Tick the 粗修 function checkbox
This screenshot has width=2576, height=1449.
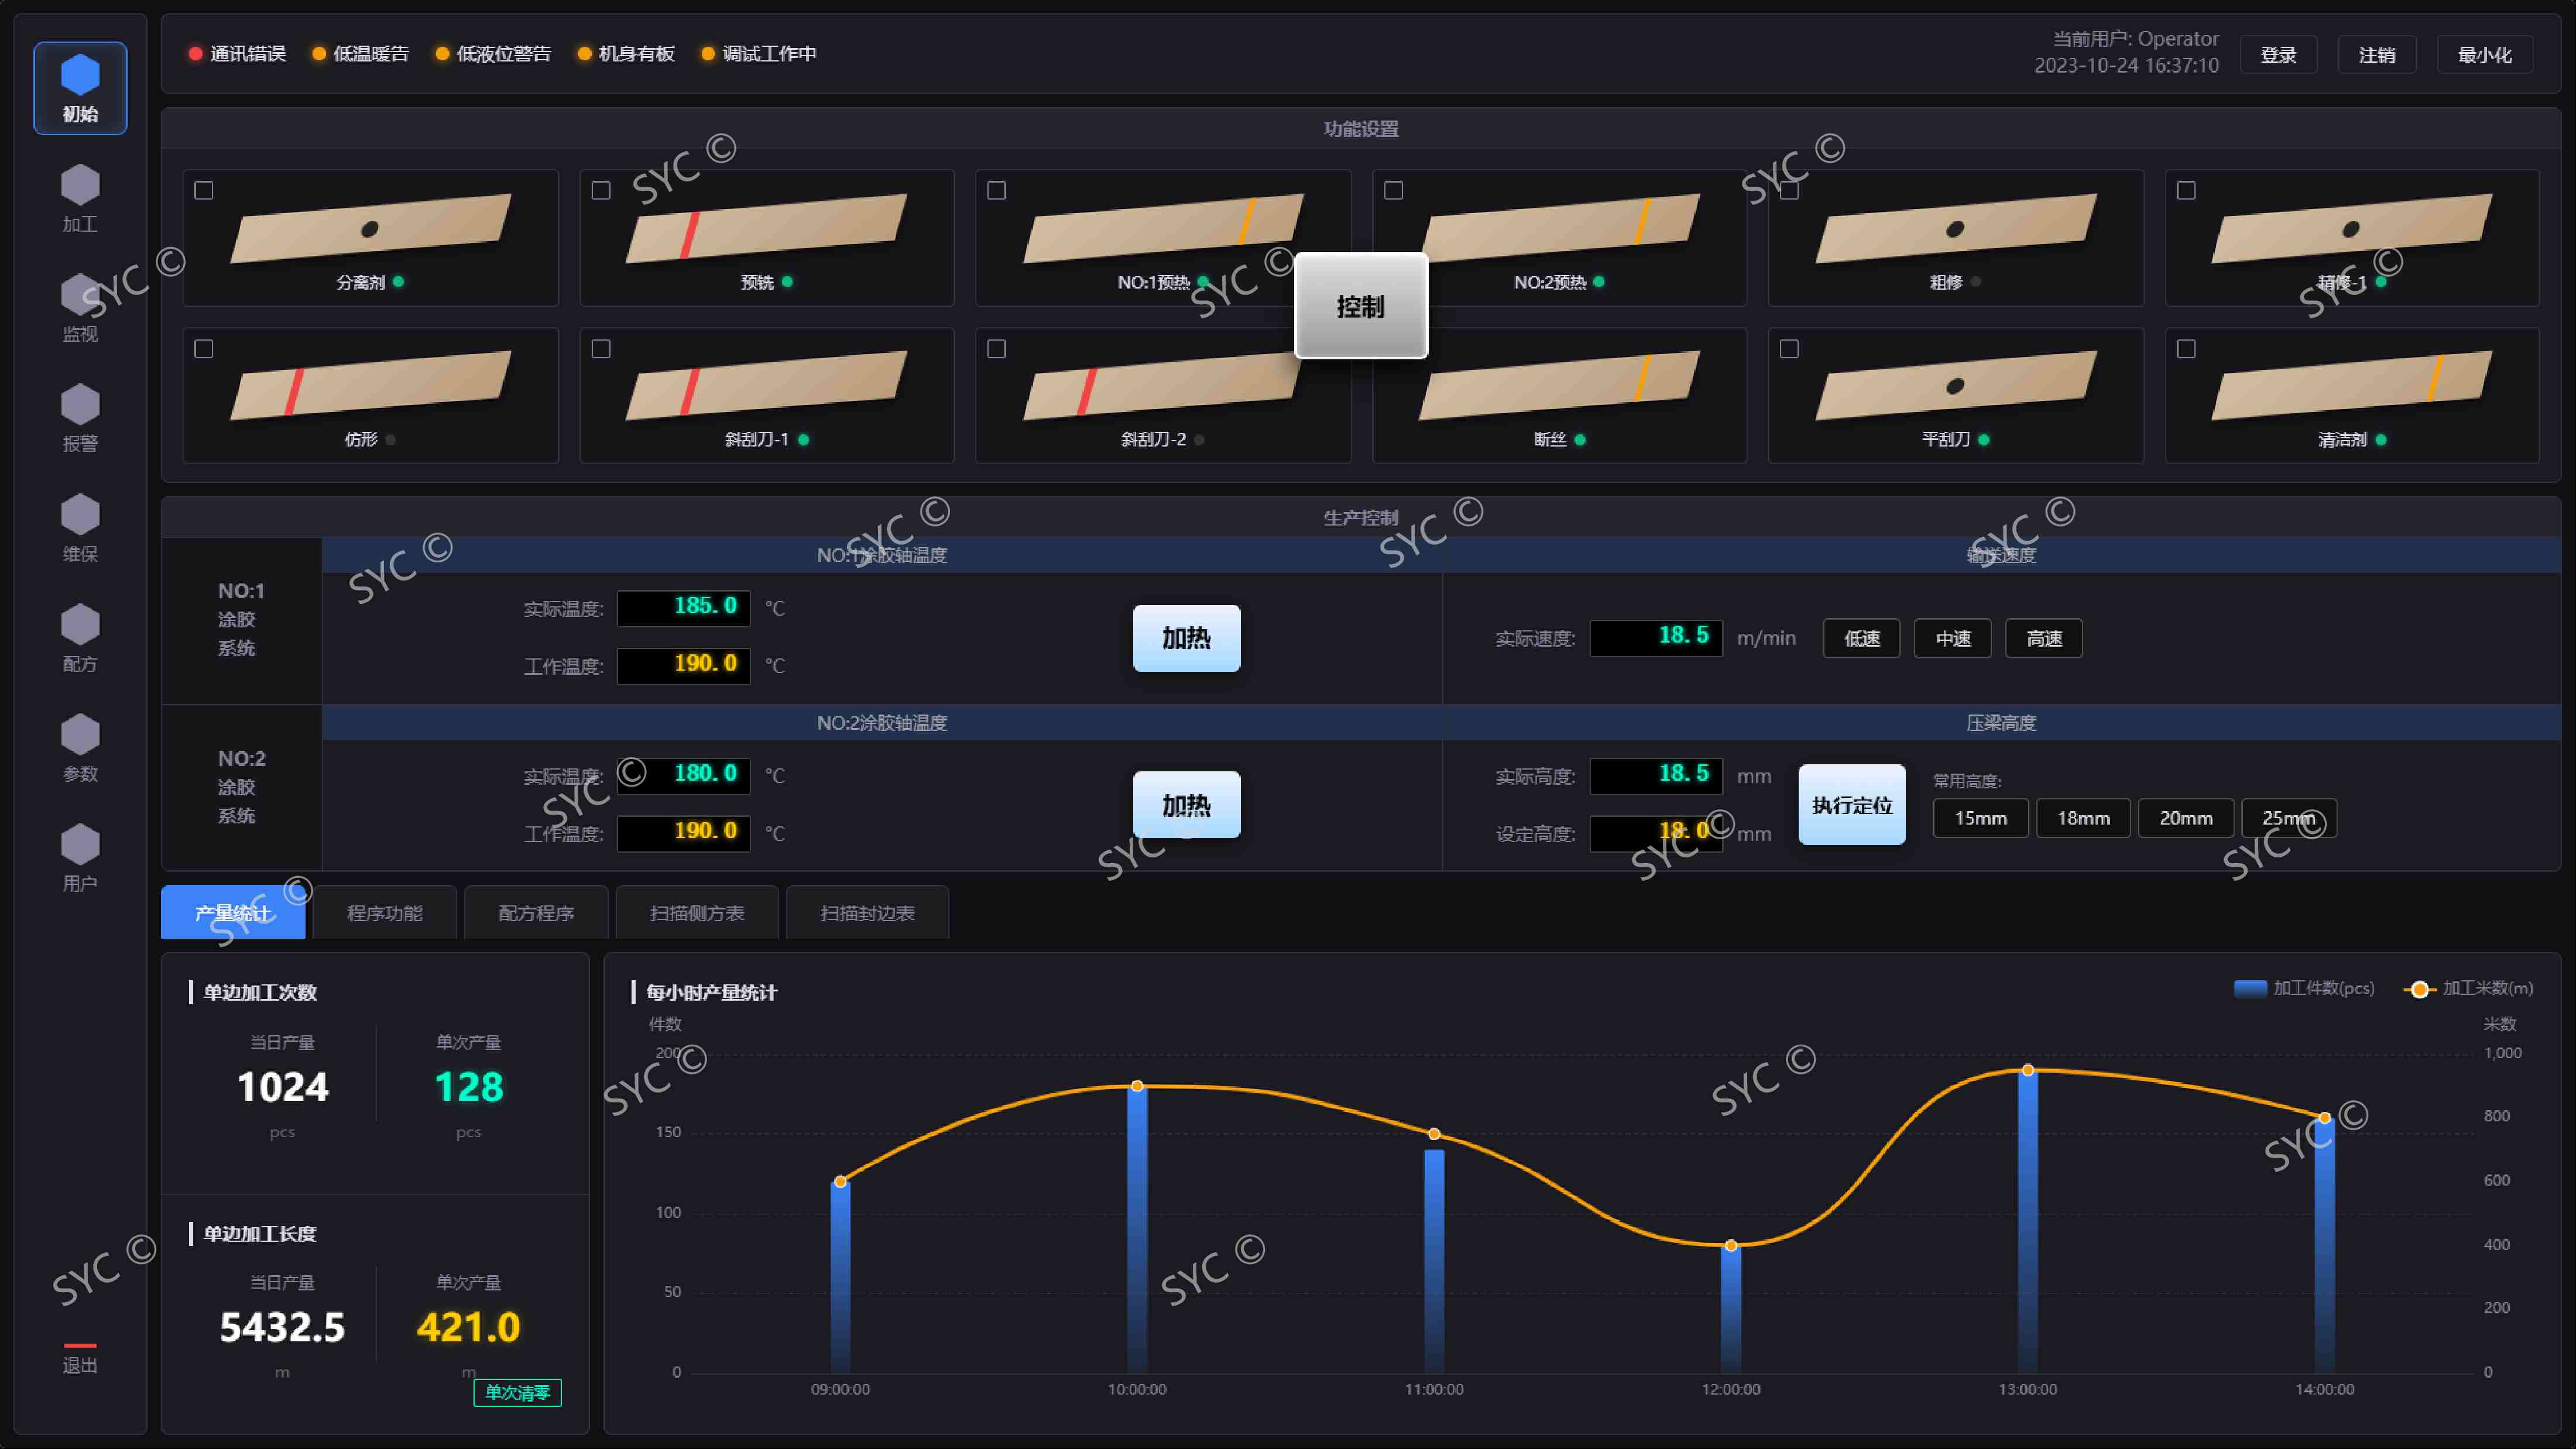(x=1790, y=191)
